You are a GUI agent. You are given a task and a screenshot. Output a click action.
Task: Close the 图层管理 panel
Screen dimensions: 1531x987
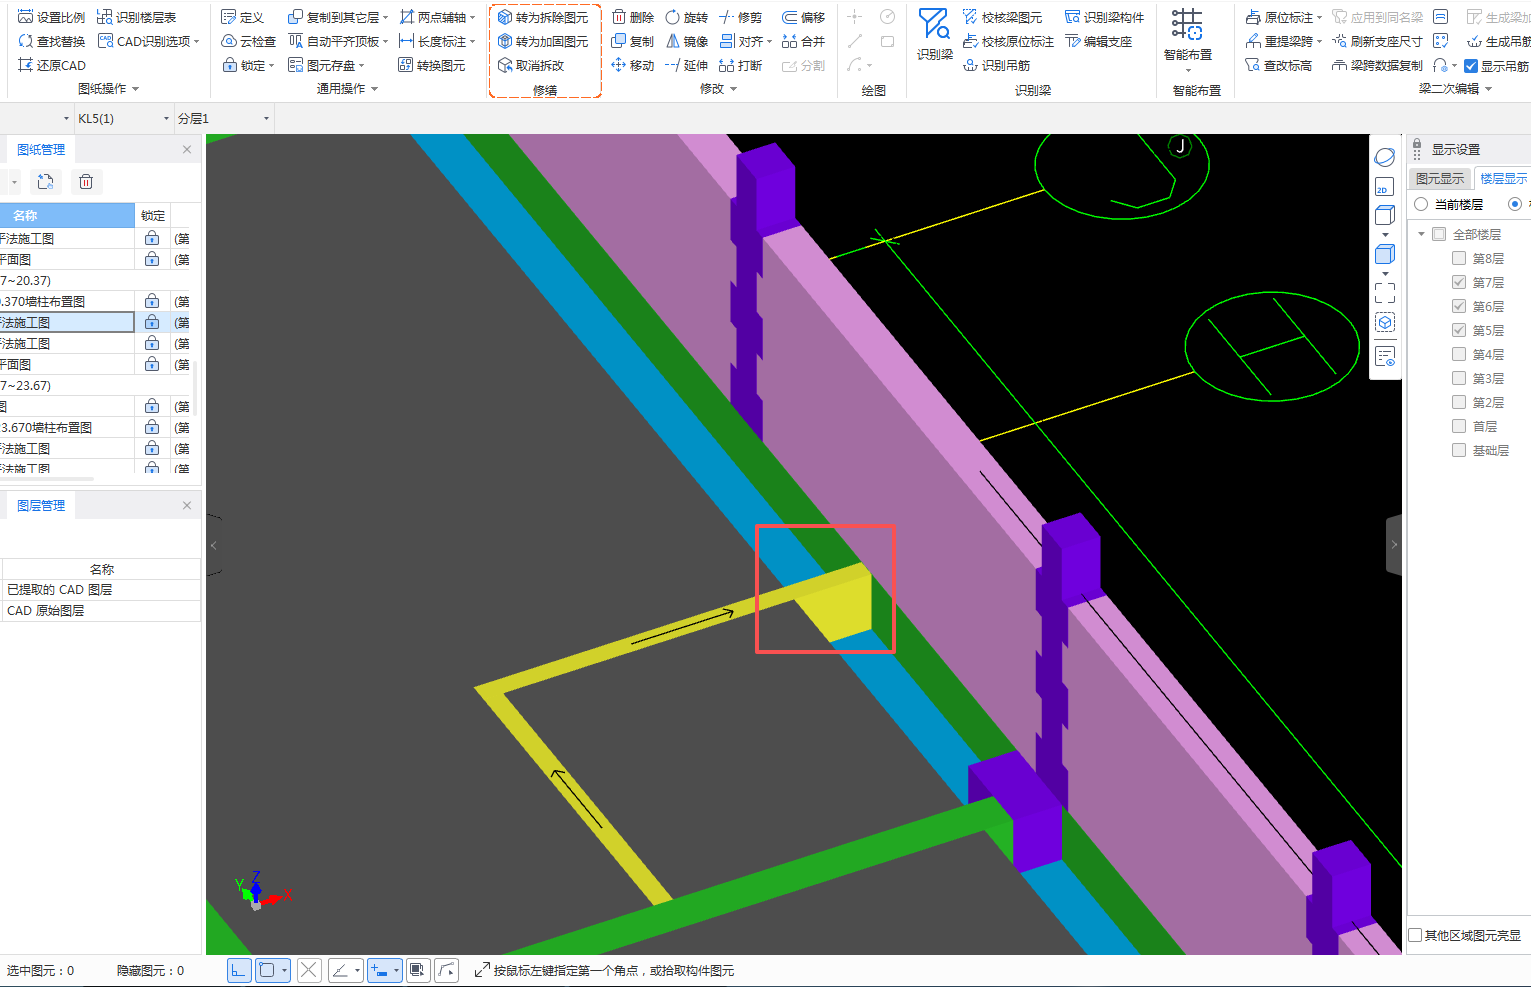pos(187,505)
